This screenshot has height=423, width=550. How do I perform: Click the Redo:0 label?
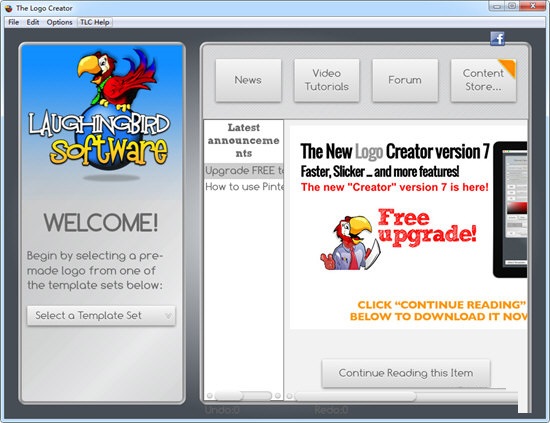pyautogui.click(x=331, y=410)
